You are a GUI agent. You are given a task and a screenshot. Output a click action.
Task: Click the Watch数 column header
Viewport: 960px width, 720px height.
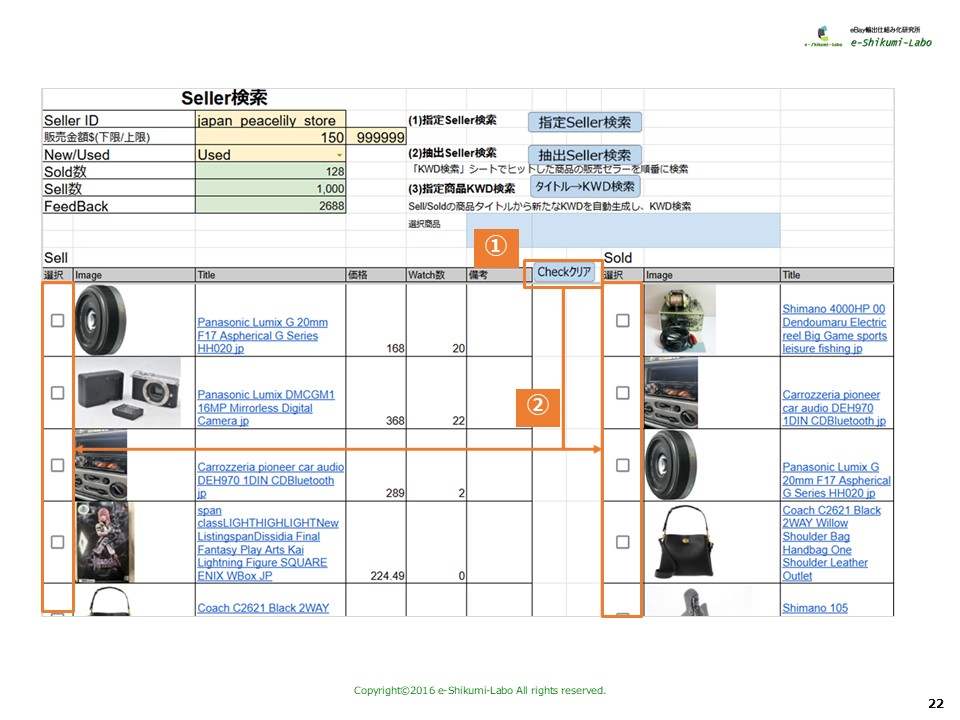[x=436, y=275]
